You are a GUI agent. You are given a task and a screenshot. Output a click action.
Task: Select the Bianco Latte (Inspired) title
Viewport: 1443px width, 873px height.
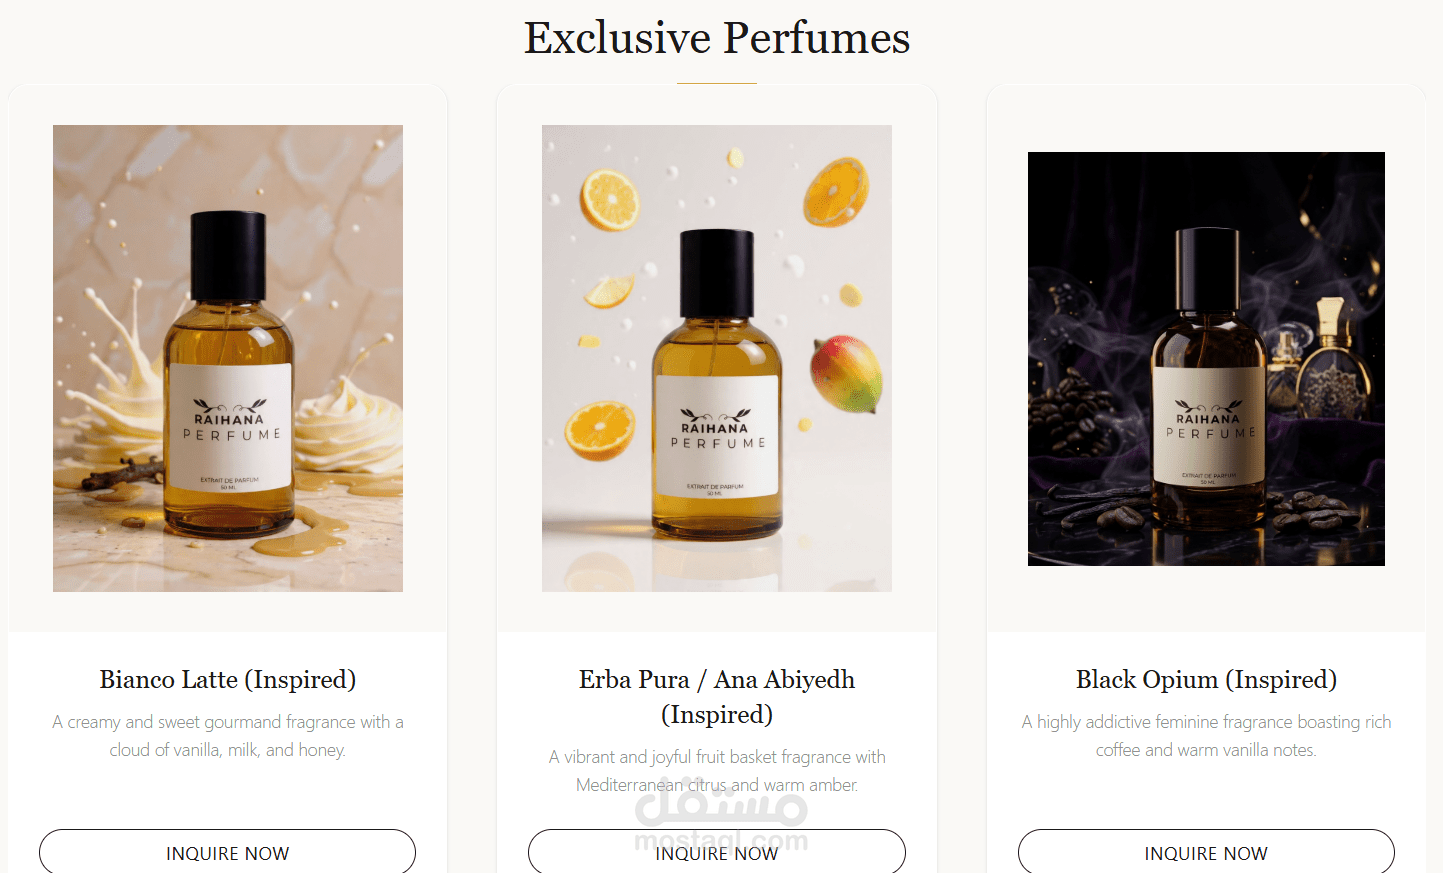tap(228, 680)
